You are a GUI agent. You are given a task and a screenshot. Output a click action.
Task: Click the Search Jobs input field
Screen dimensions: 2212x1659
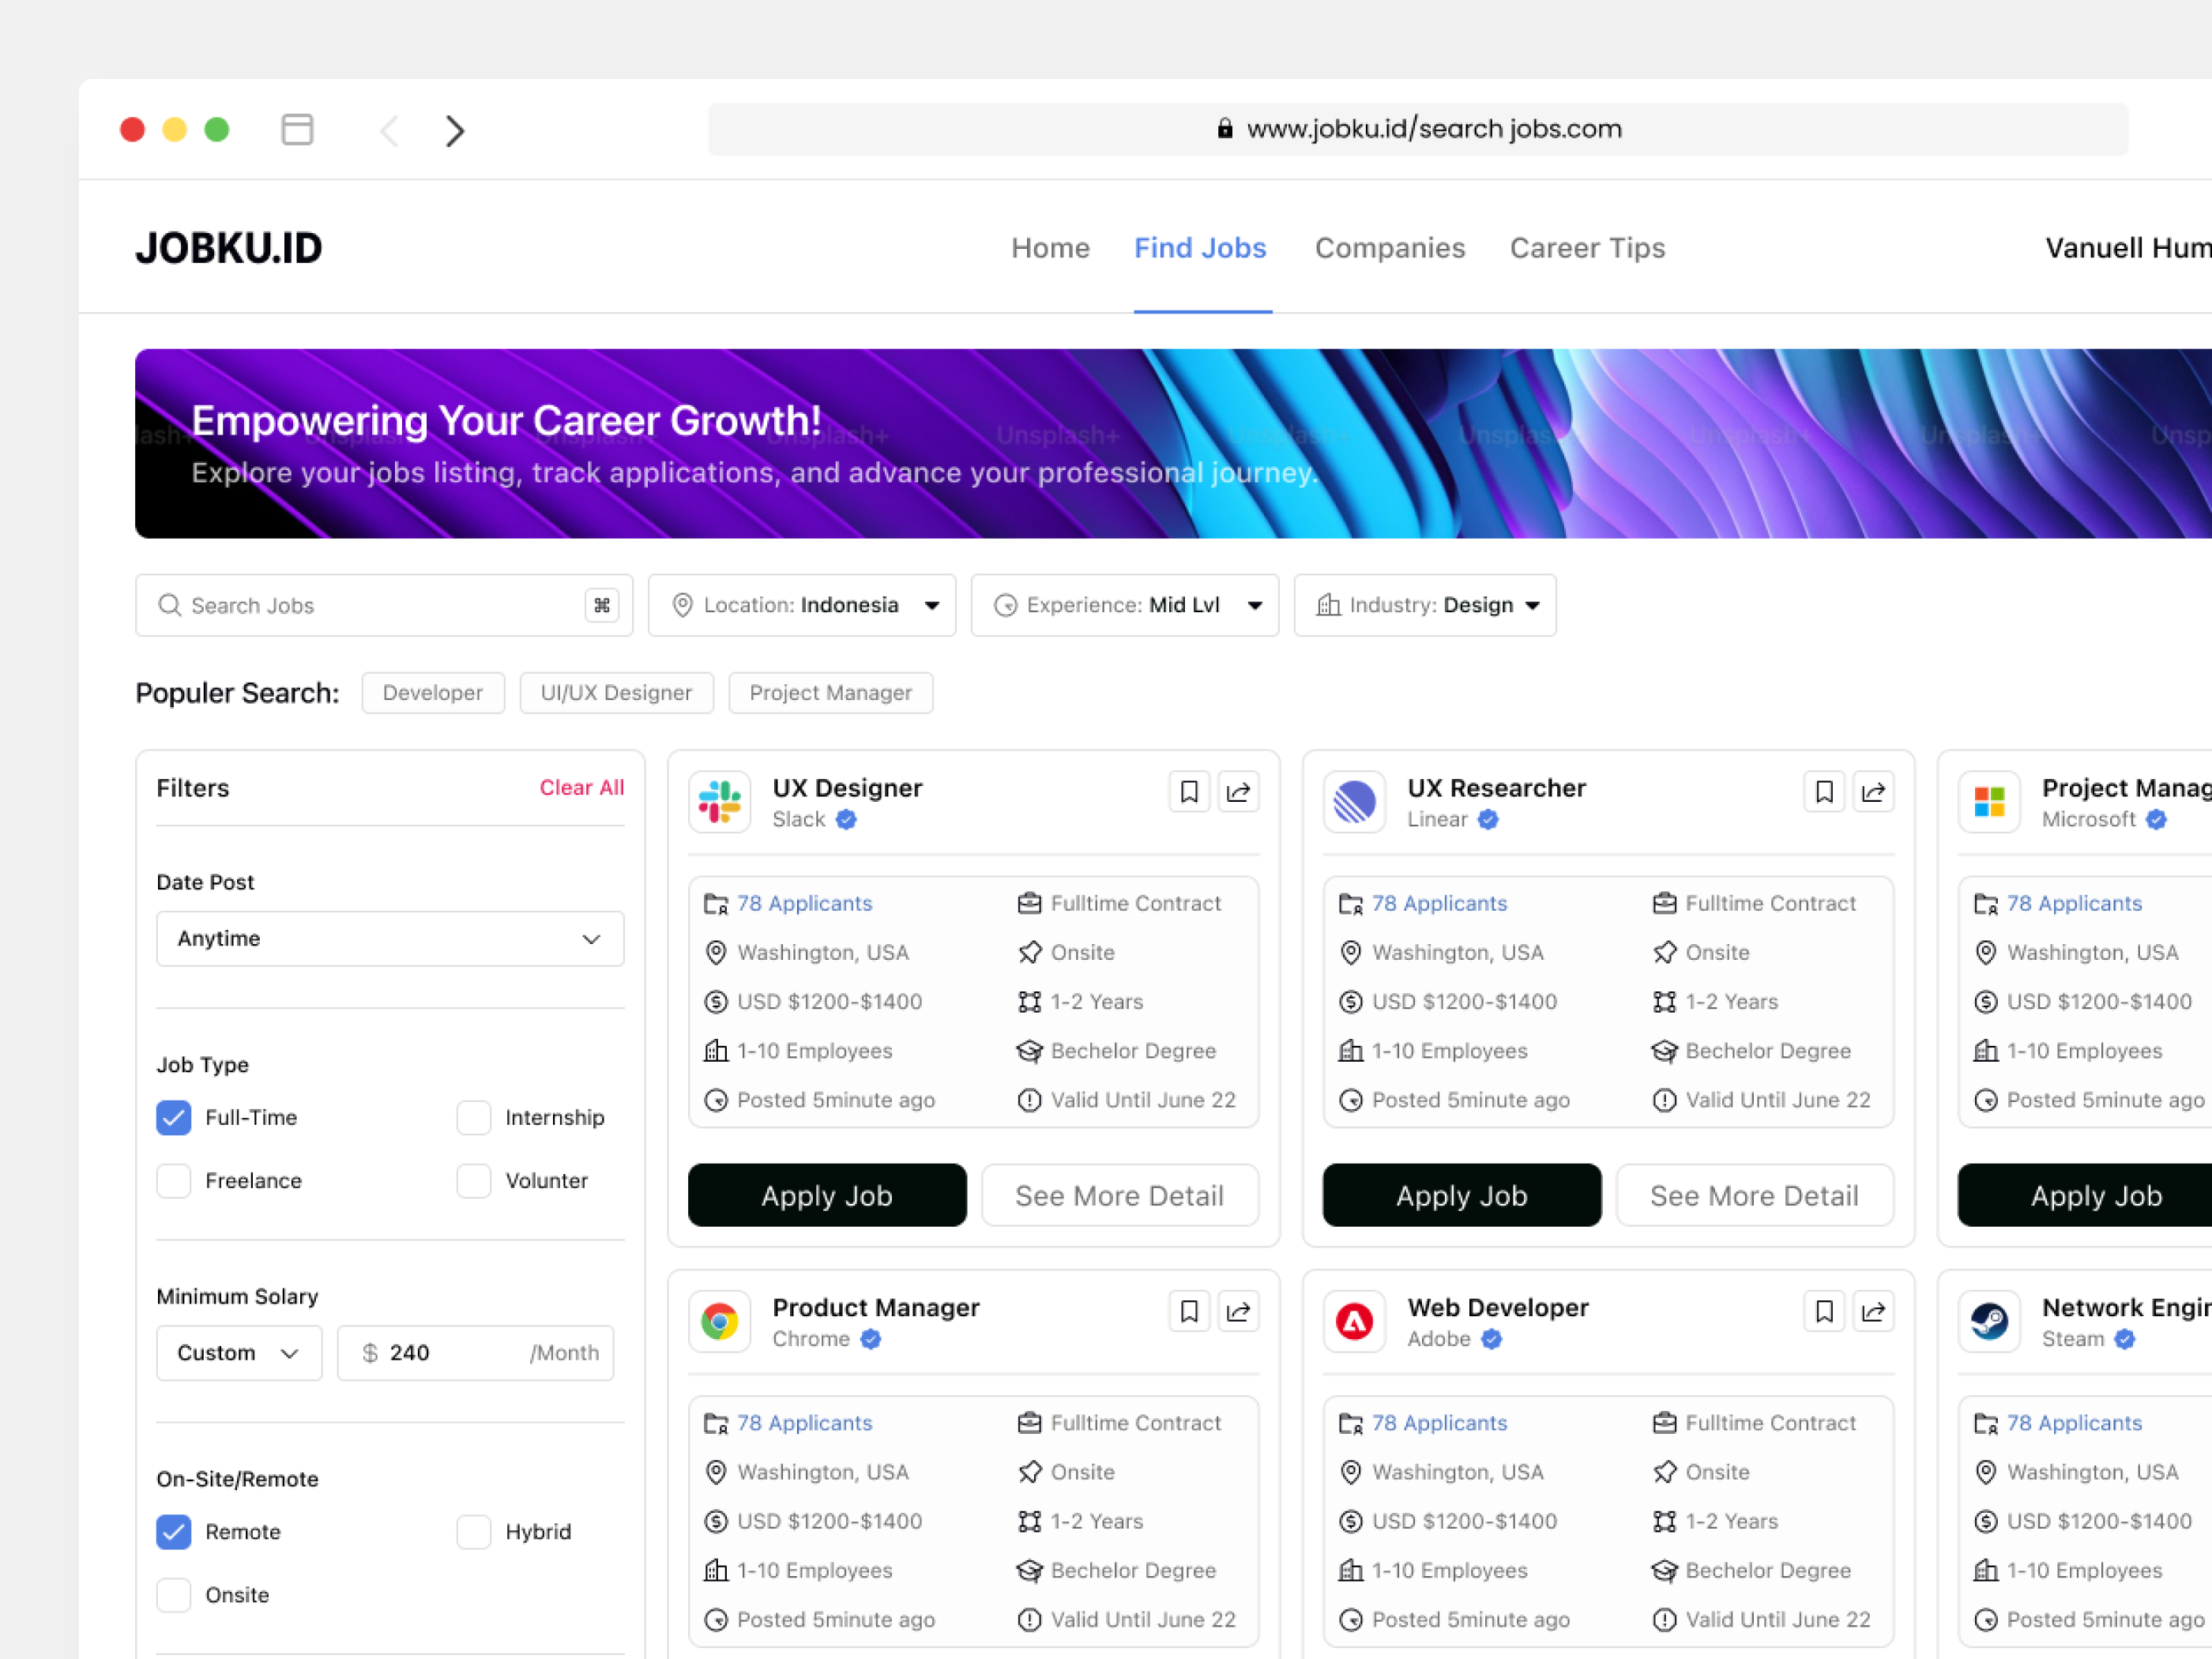point(370,605)
